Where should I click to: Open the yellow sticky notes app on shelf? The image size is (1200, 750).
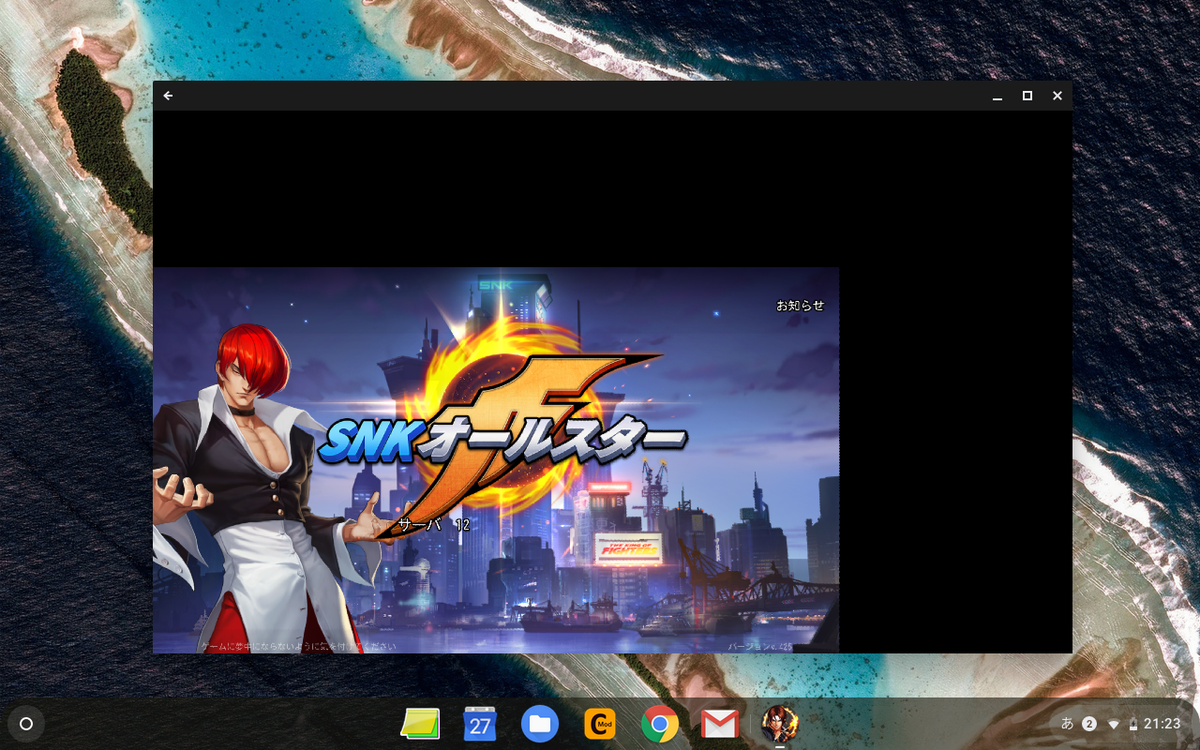coord(420,723)
